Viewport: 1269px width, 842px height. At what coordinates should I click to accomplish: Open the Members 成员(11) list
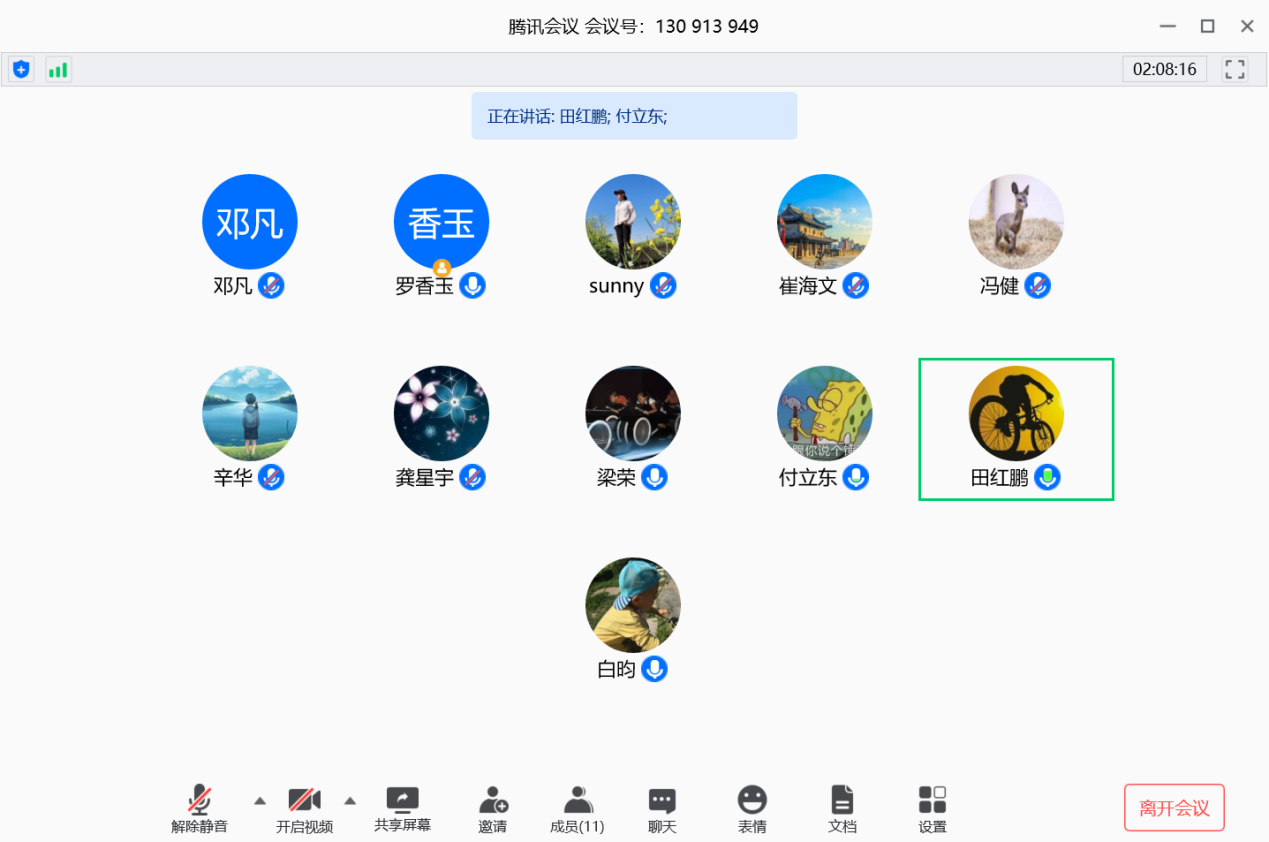(577, 808)
